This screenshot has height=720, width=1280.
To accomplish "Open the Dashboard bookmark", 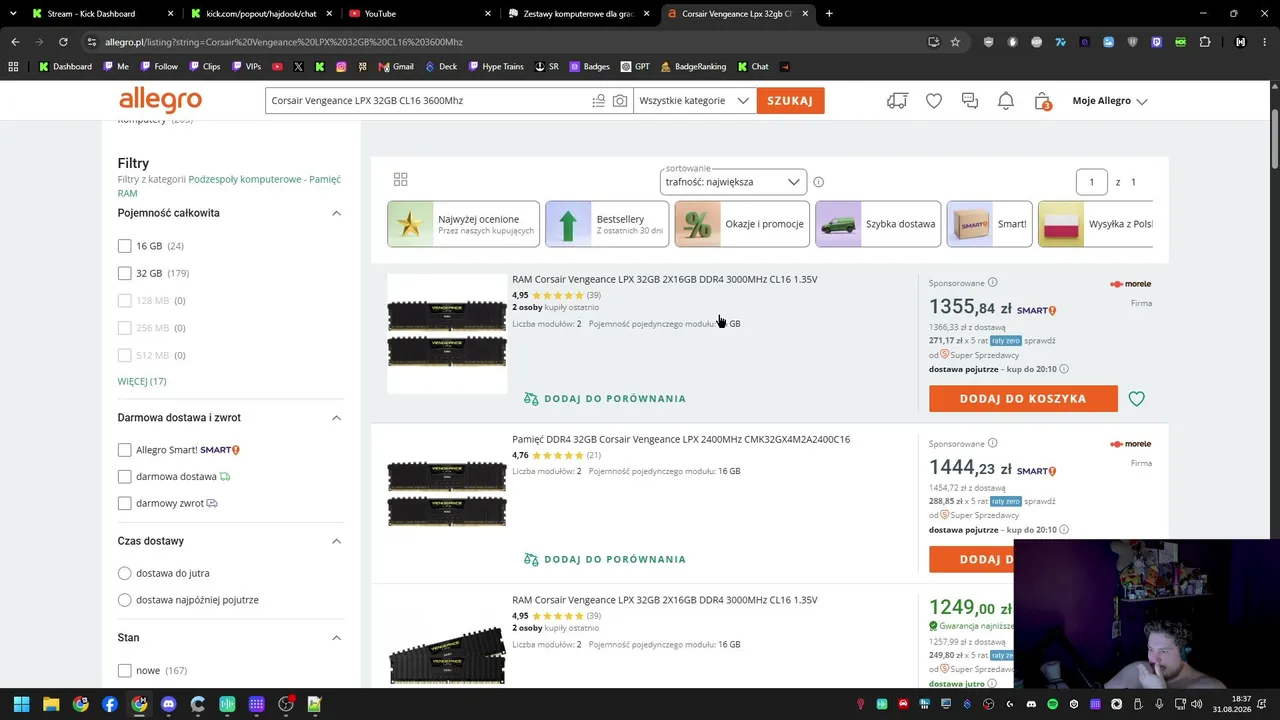I will point(65,67).
